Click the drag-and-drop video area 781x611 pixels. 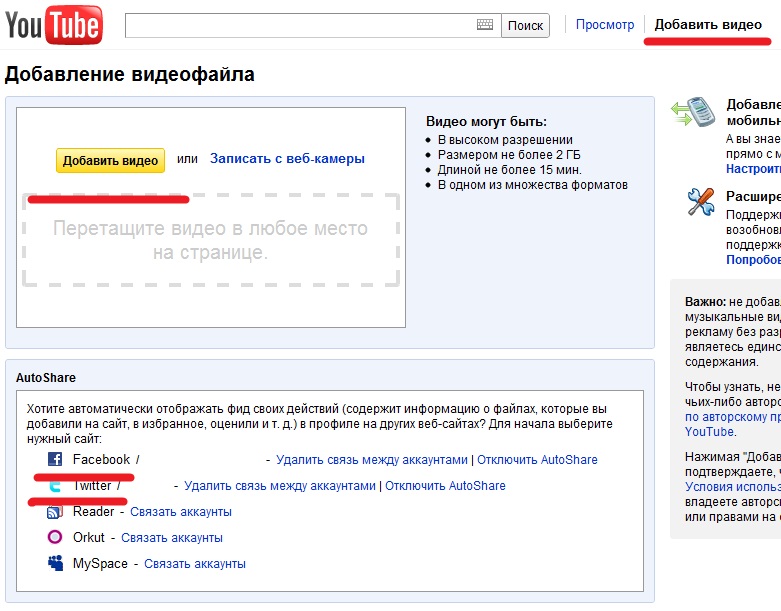211,240
